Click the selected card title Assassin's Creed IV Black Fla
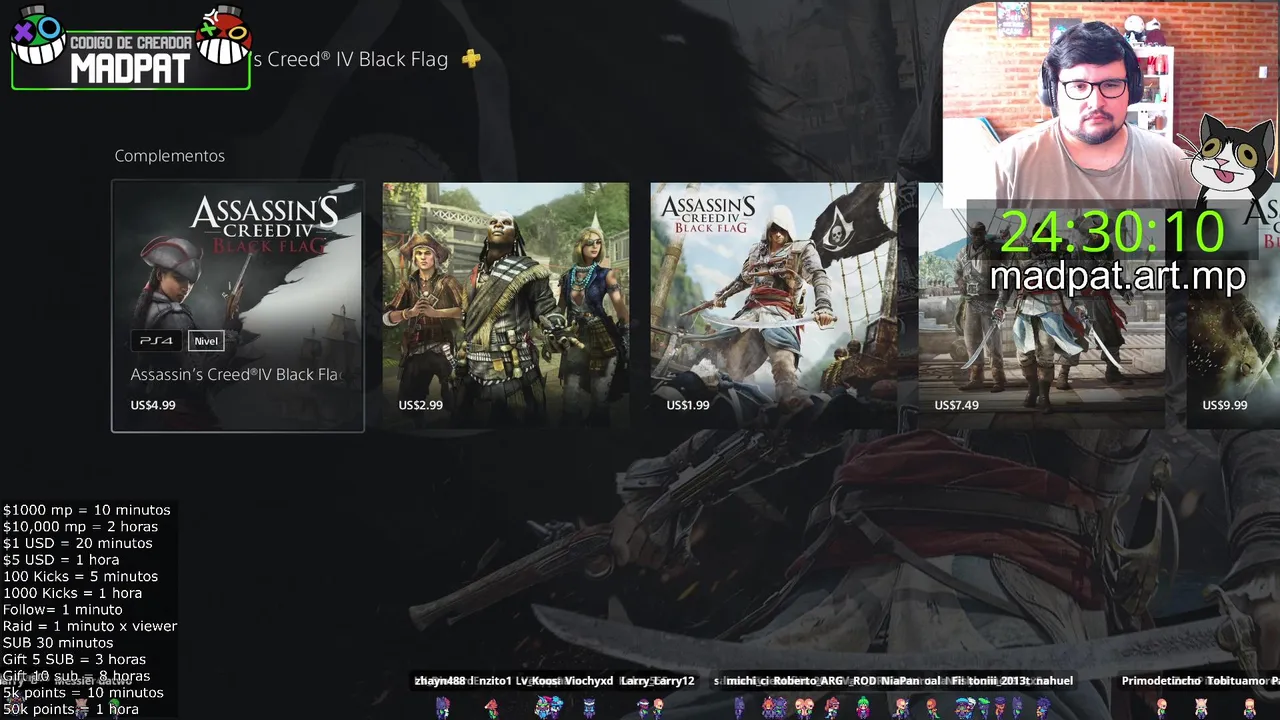 point(235,374)
